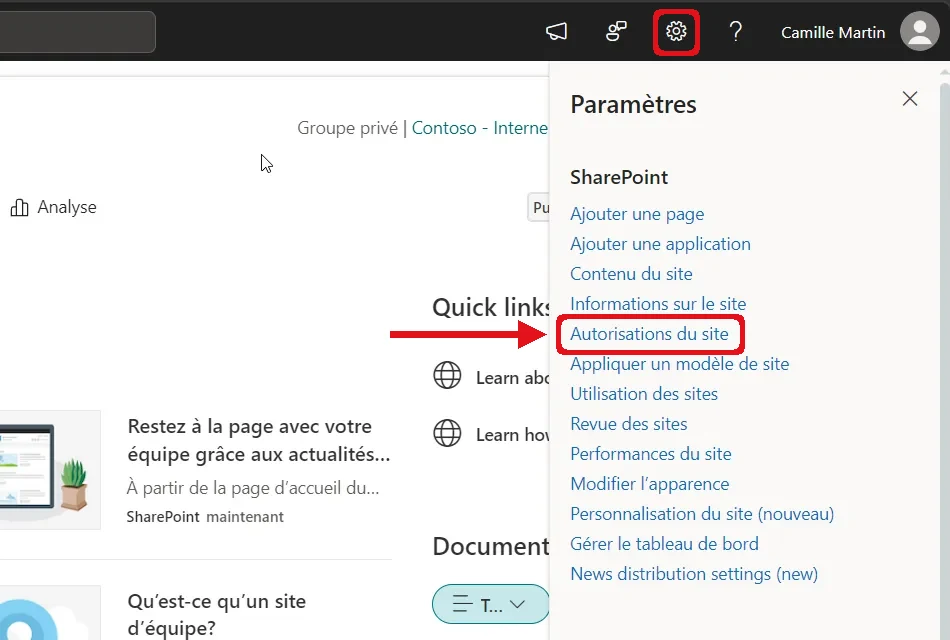Click Camille Martin's profile avatar
950x640 pixels.
(x=919, y=31)
